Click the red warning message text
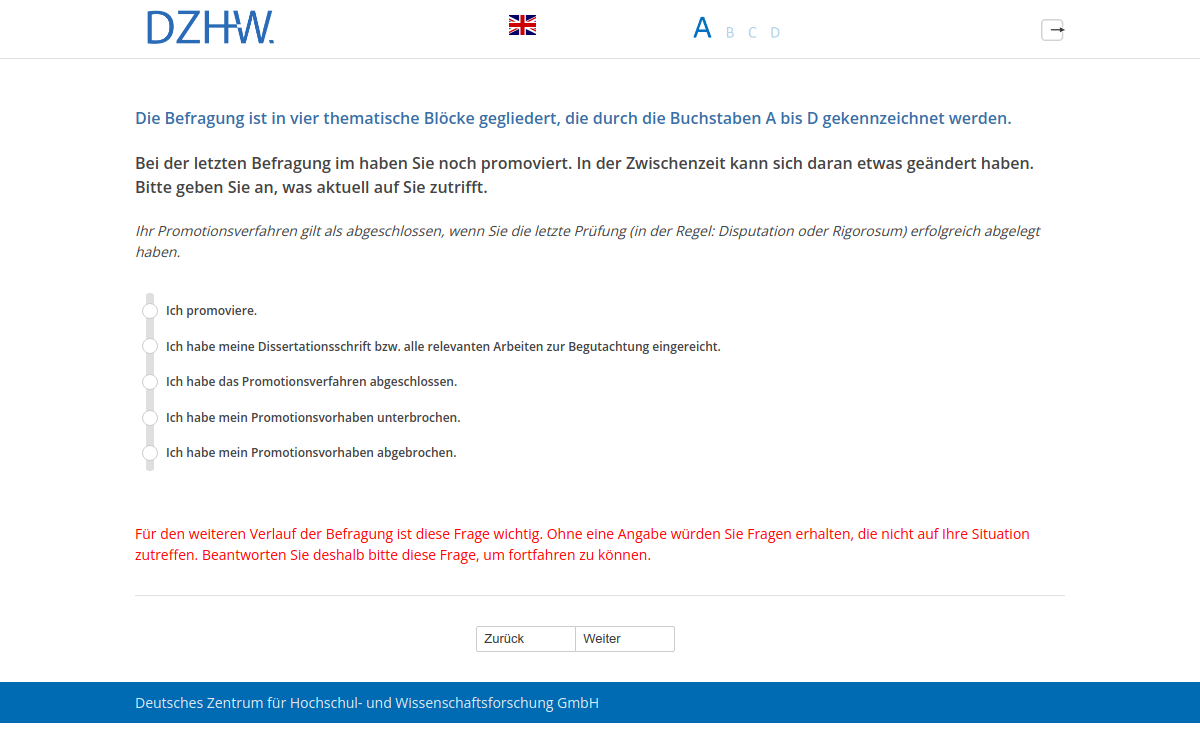 [x=580, y=544]
